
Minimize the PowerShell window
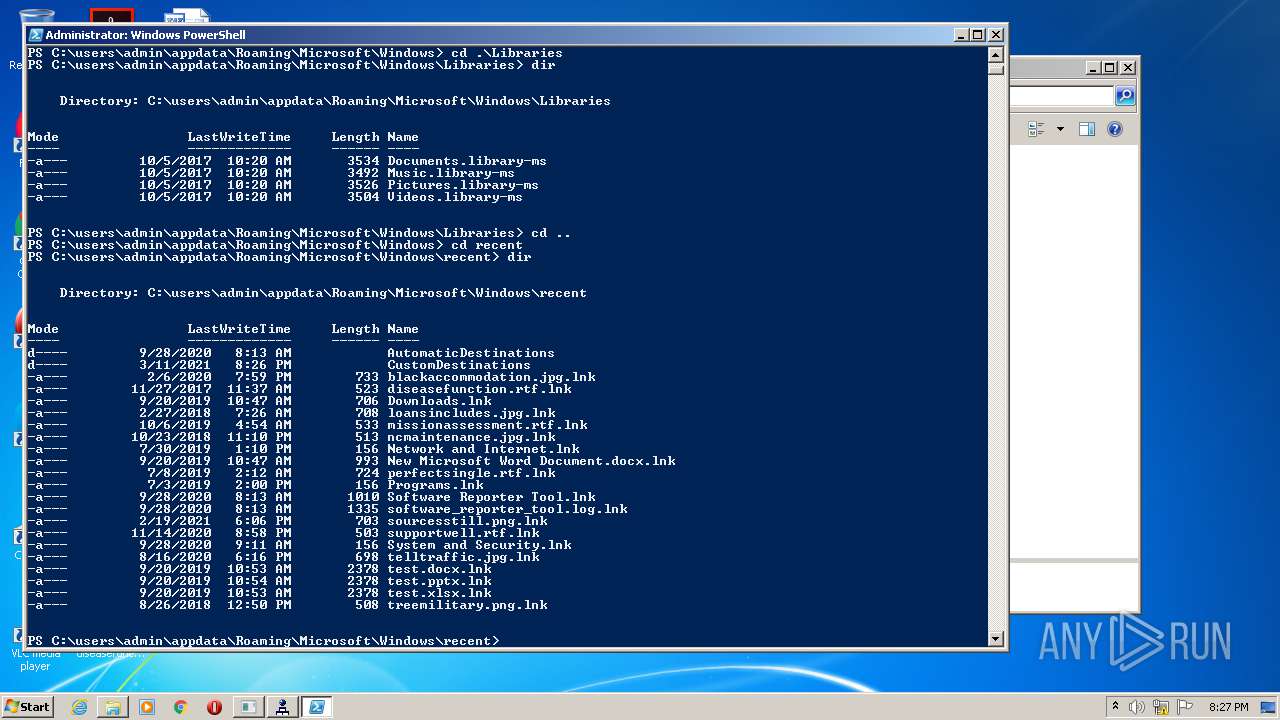(x=960, y=35)
